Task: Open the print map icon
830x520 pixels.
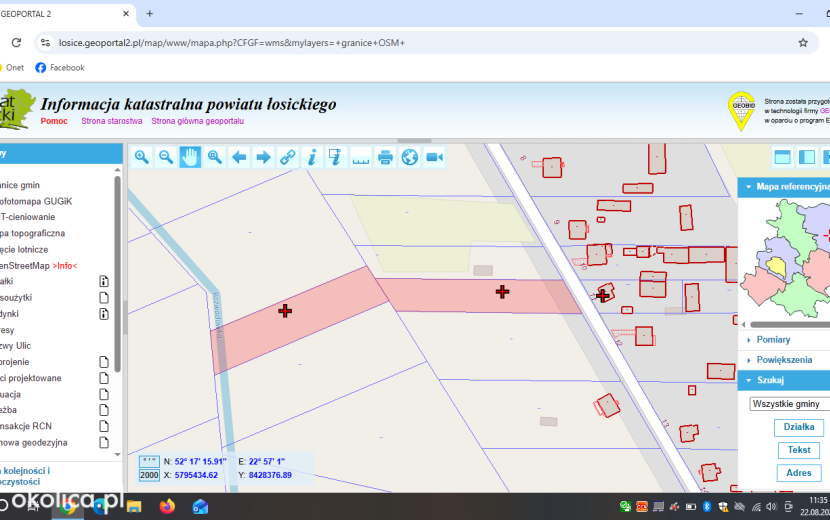Action: point(385,157)
